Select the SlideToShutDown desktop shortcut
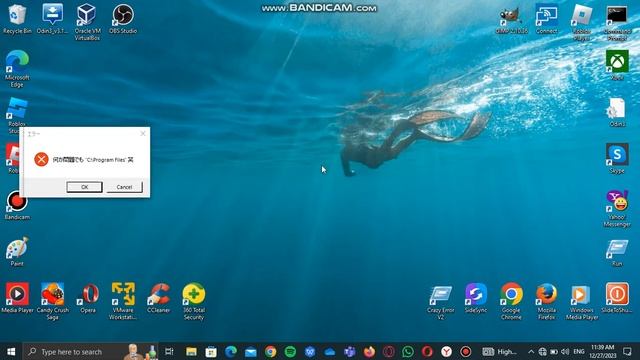Viewport: 640px width, 360px height. click(617, 298)
